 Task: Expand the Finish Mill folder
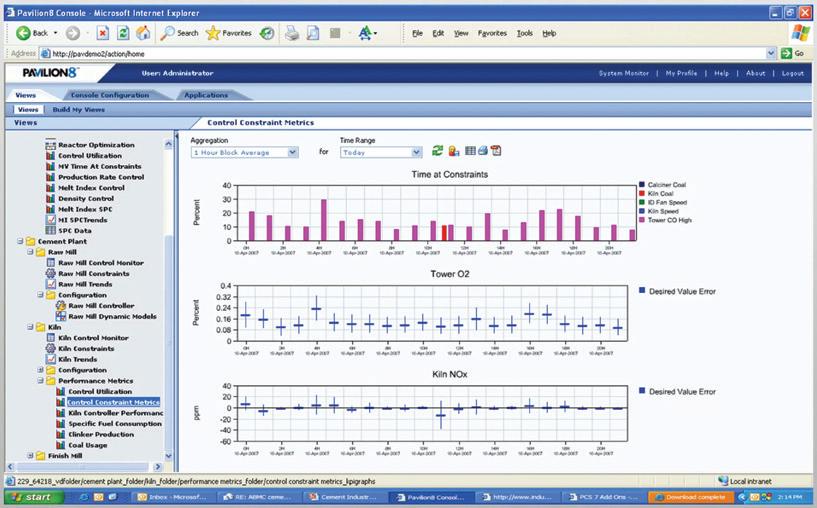30,456
